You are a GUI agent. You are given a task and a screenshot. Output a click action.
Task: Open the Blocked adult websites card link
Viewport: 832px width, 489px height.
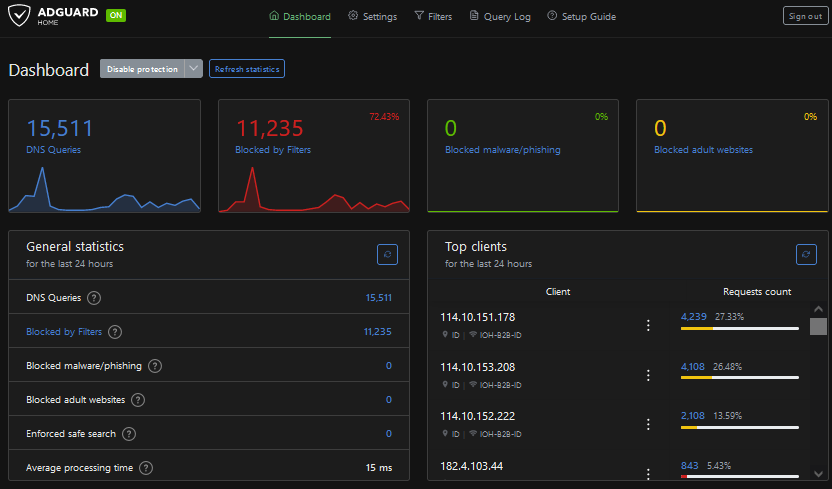[x=703, y=150]
